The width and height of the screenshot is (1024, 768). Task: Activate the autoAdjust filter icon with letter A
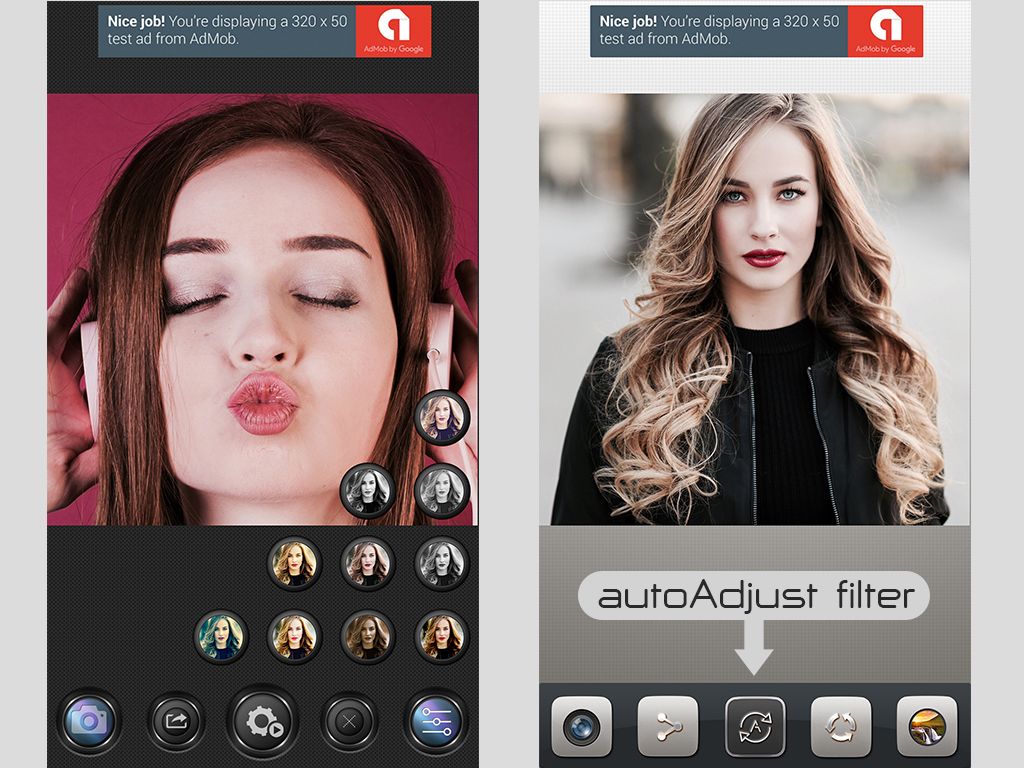click(x=755, y=727)
